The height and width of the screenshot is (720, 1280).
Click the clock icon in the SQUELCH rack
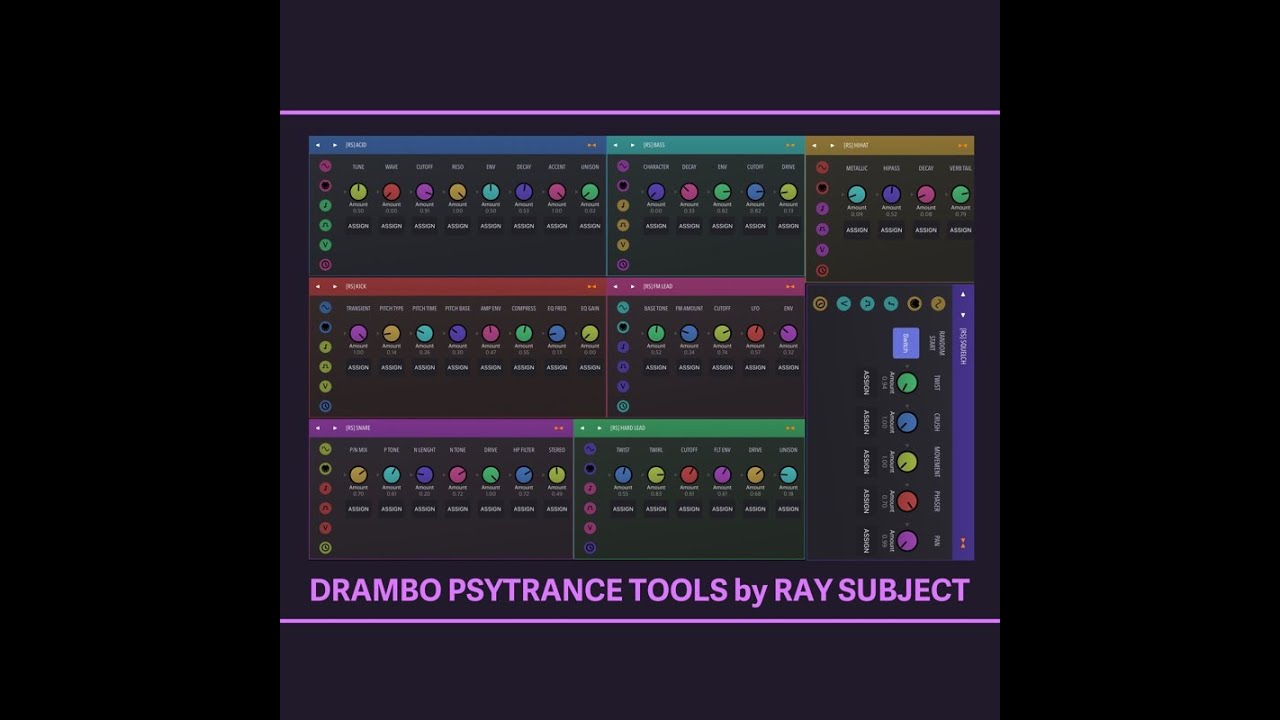(x=820, y=303)
